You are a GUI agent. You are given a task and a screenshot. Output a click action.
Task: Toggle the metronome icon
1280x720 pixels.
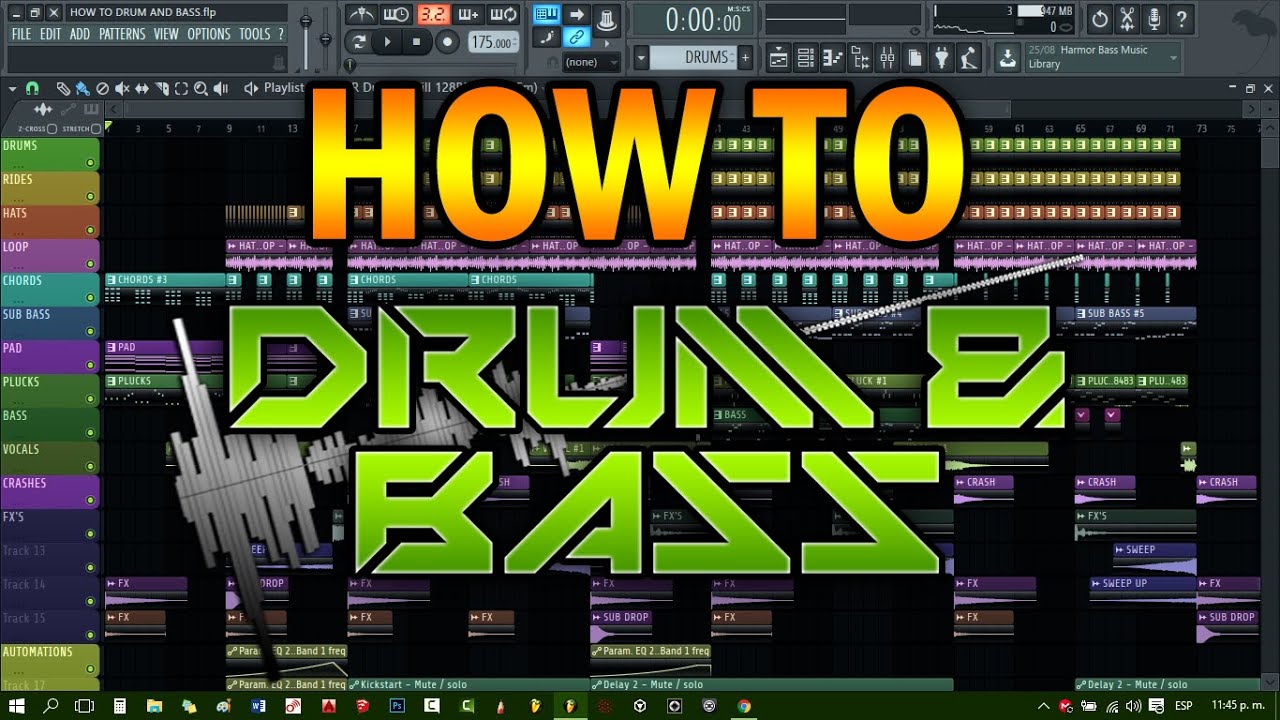tap(360, 14)
